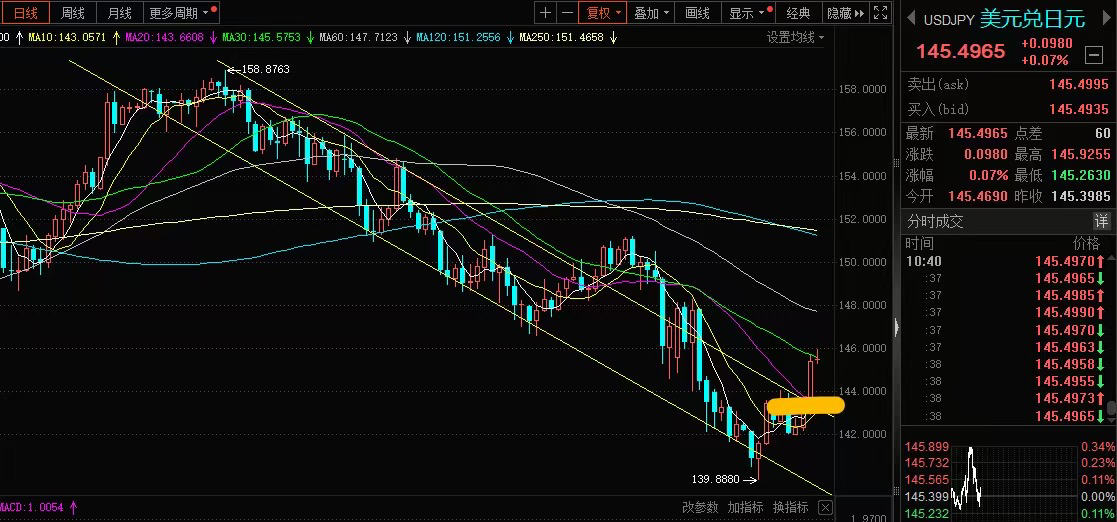Click the 点差 spread value 60
This screenshot has width=1117, height=522.
(x=1102, y=133)
